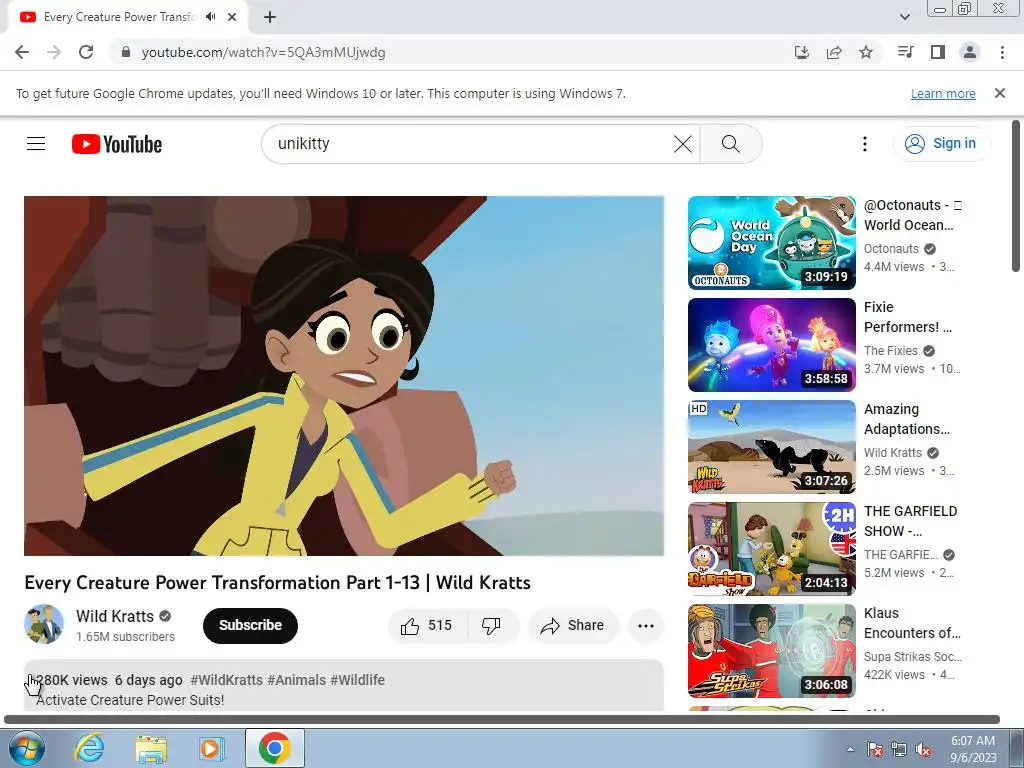Open taskbar clock and date
Viewport: 1024px width, 768px height.
(x=973, y=749)
